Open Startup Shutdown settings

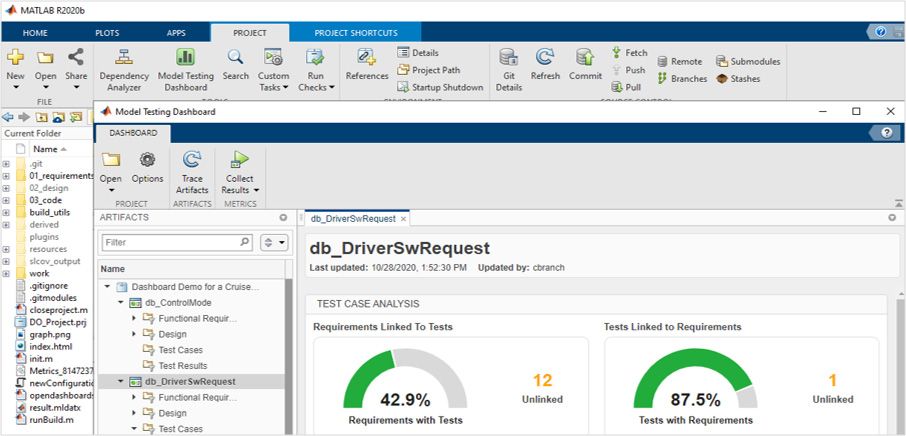pyautogui.click(x=440, y=87)
